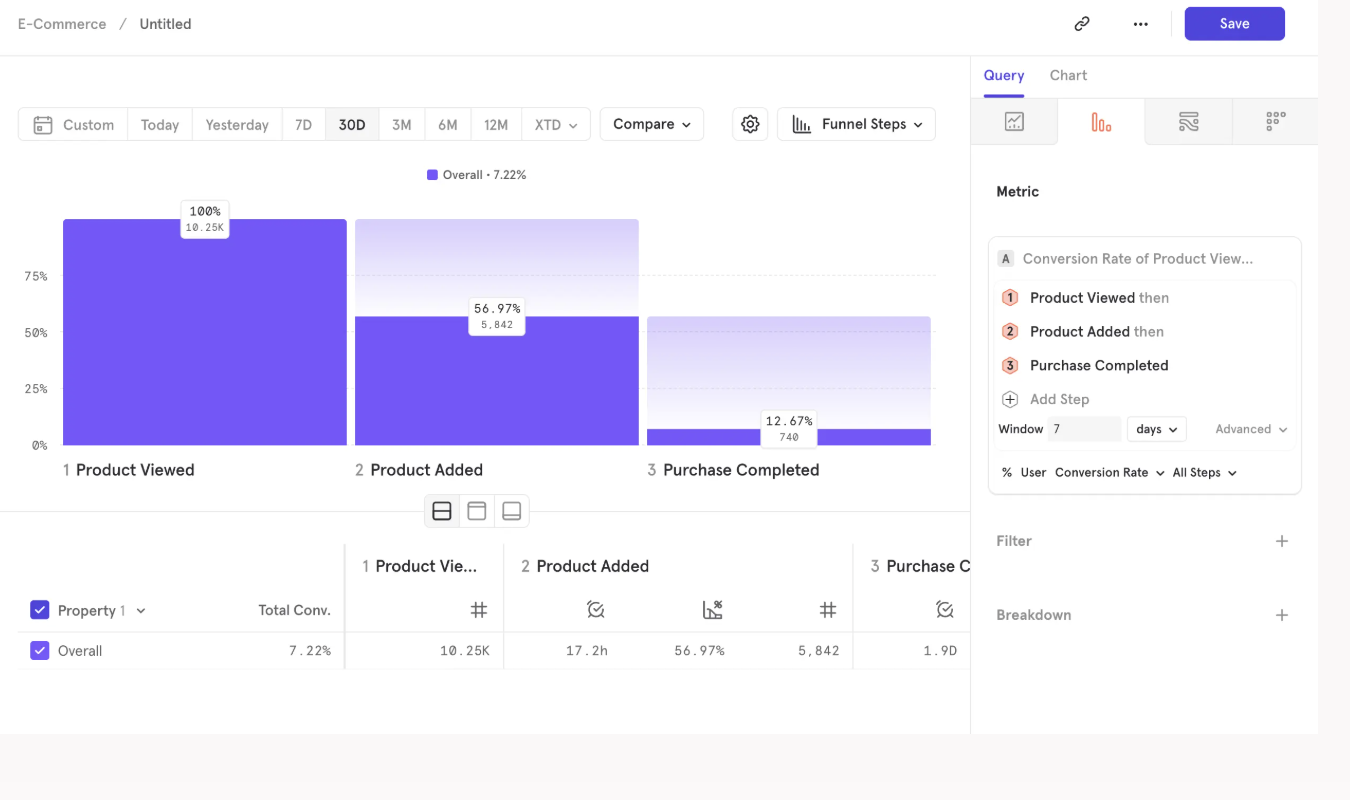The image size is (1350, 800).
Task: Click the Window days input field
Action: tap(1085, 428)
